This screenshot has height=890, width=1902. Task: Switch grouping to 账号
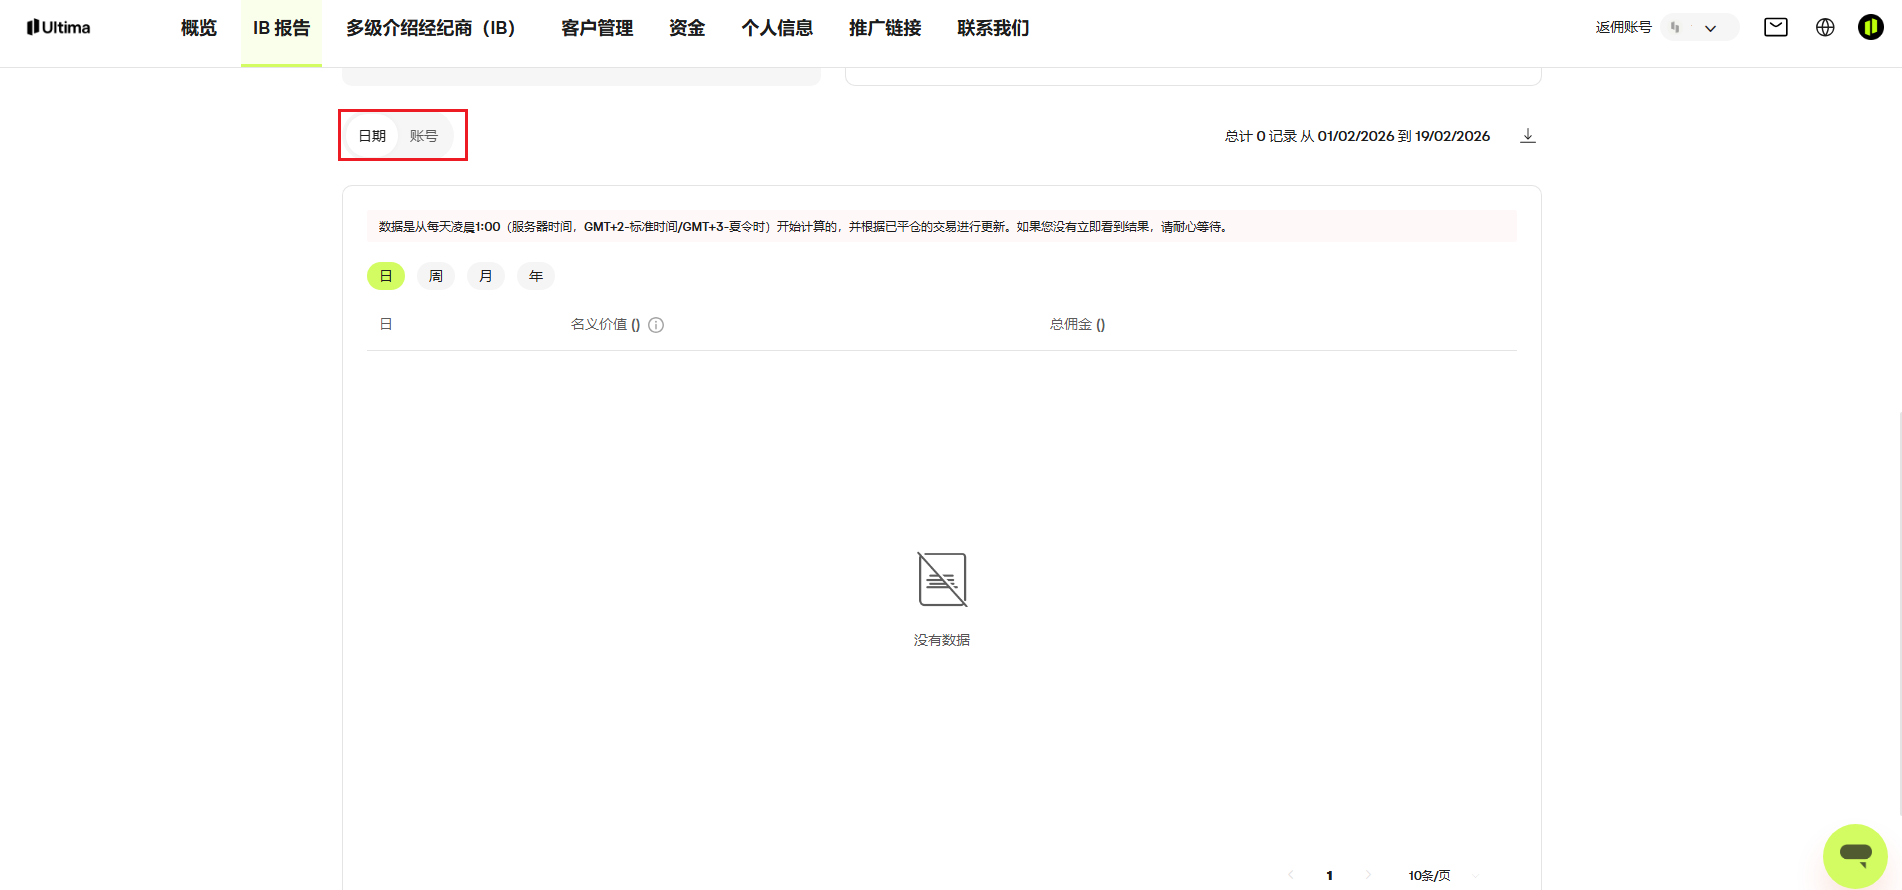[x=424, y=136]
